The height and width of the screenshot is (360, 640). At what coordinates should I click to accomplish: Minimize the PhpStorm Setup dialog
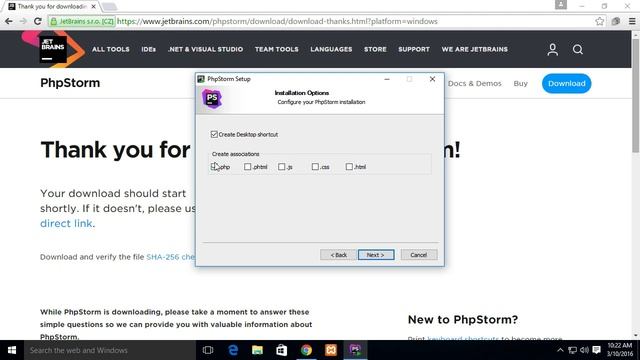tap(387, 79)
